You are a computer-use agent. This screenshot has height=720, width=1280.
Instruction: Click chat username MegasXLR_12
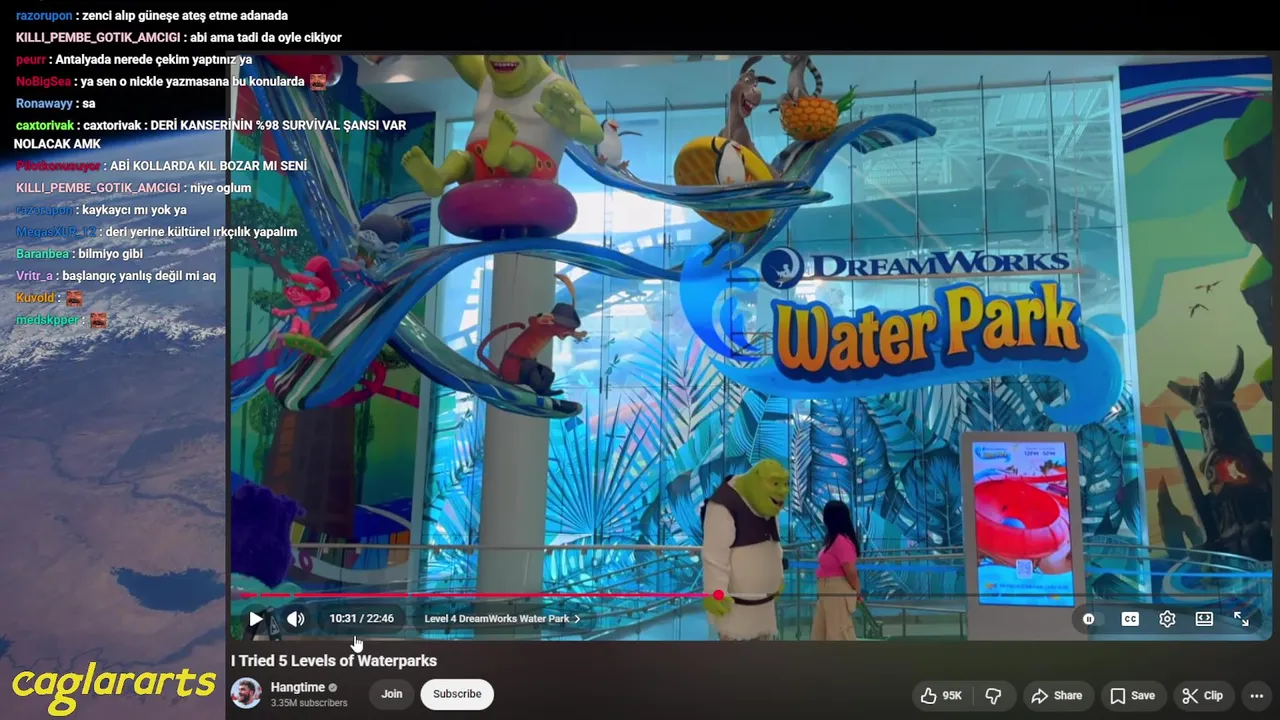click(x=56, y=232)
